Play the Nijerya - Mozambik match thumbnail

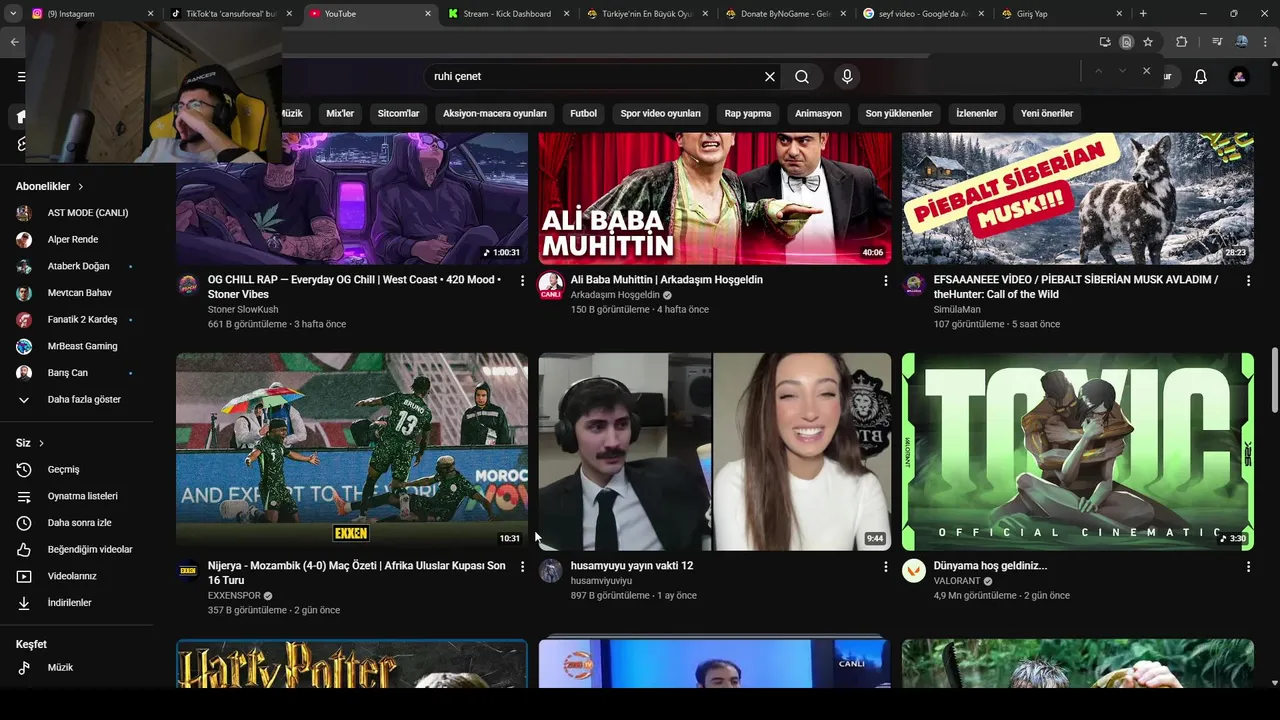tap(352, 452)
